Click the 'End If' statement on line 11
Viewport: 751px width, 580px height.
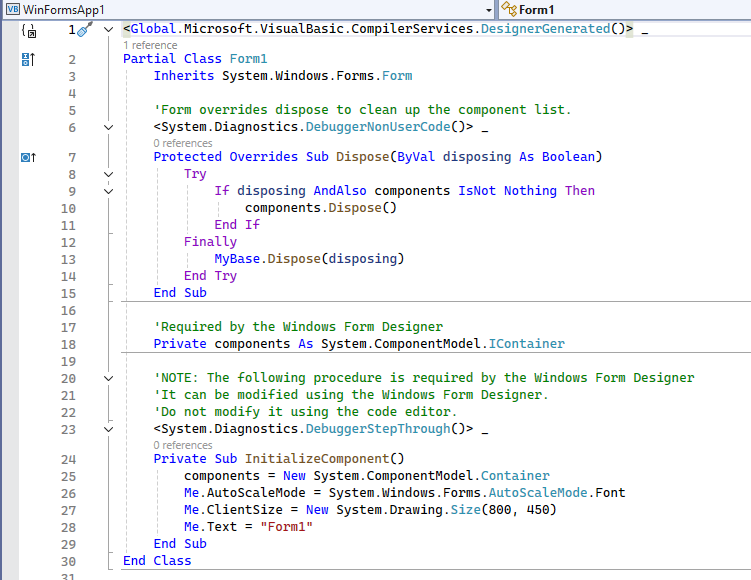coord(237,225)
